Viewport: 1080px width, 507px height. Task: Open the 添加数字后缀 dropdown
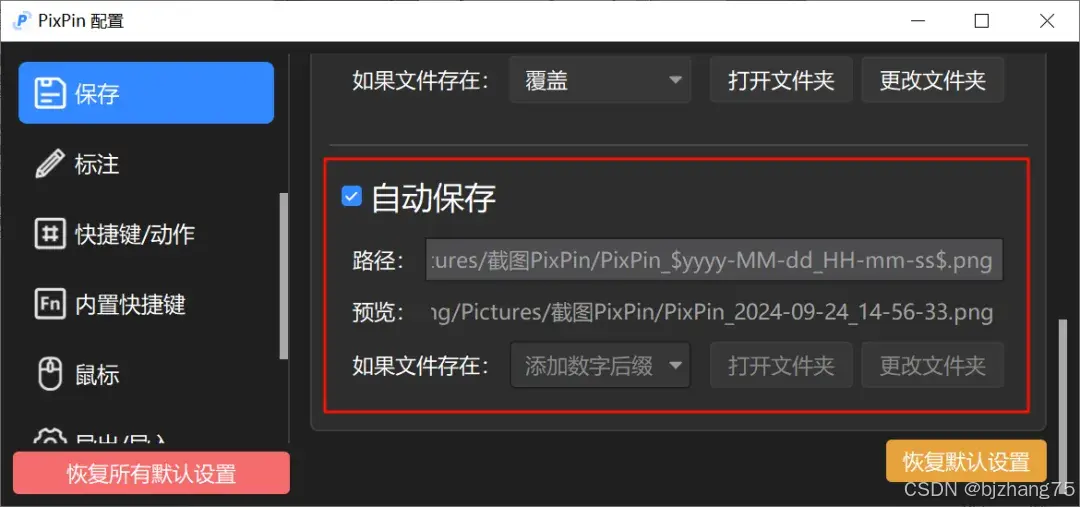click(600, 365)
